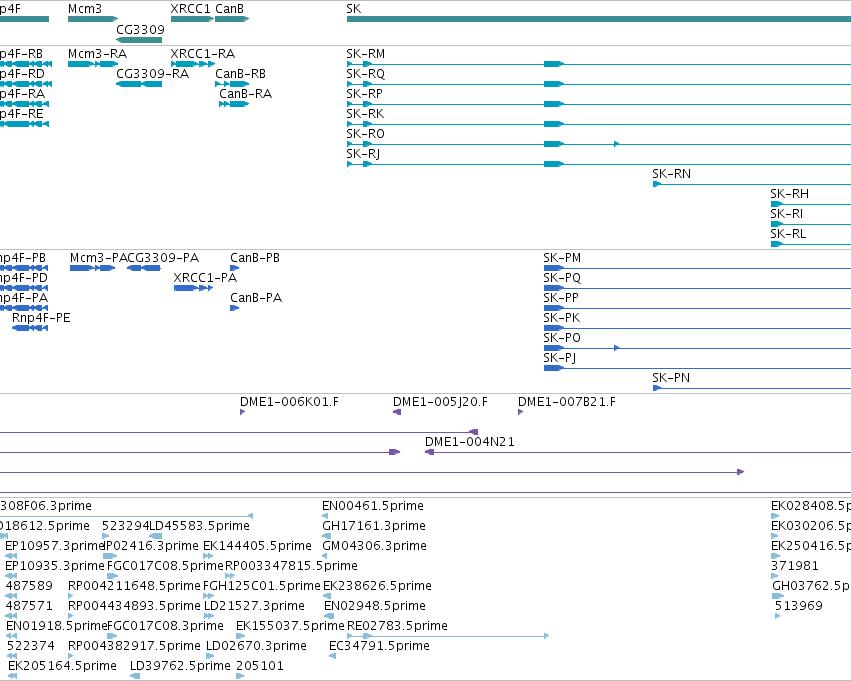Viewport: 851px width, 681px height.
Task: Click the DME1-004N21 BAC label
Action: [x=469, y=442]
